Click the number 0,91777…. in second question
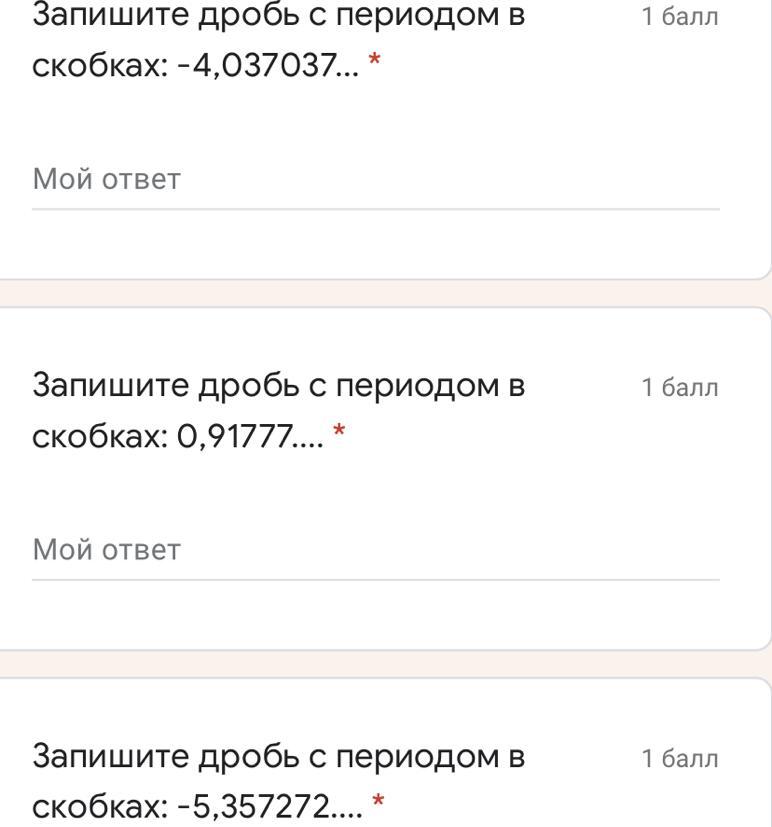The width and height of the screenshot is (772, 827). (x=249, y=437)
